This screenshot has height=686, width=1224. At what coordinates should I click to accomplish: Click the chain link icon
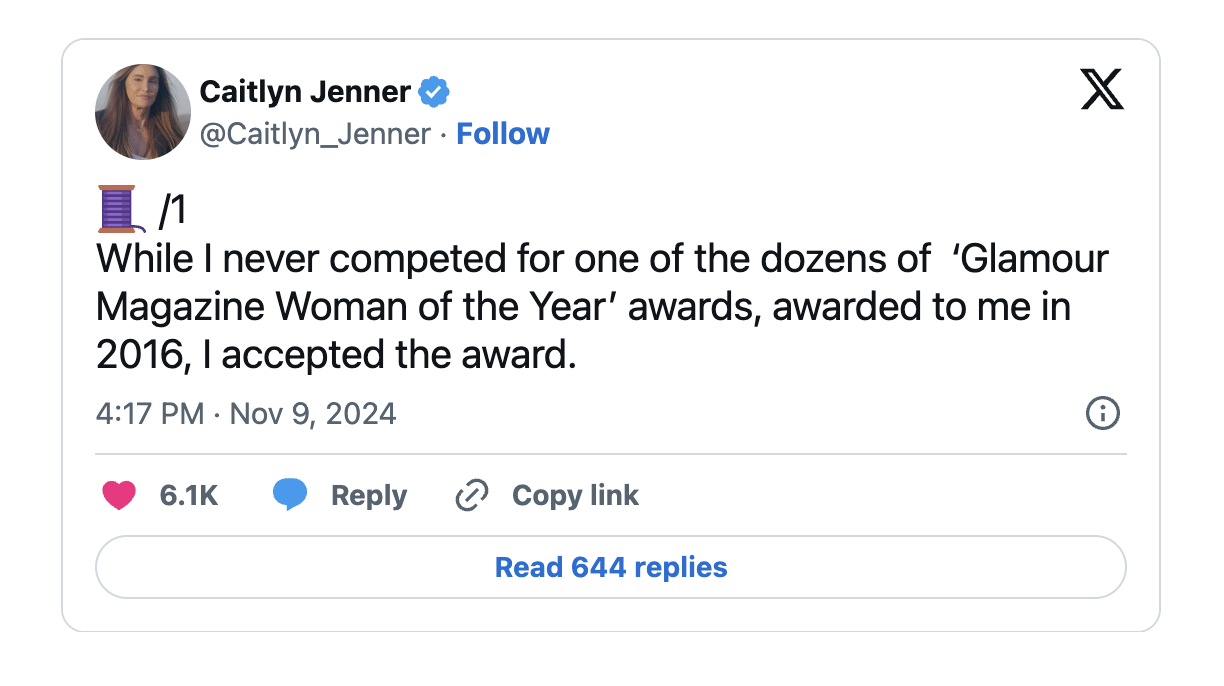coord(471,495)
